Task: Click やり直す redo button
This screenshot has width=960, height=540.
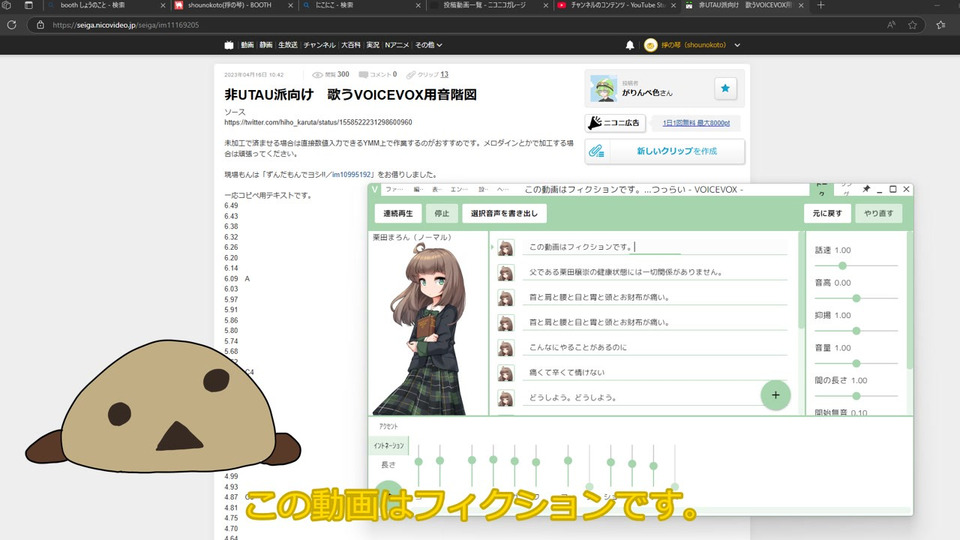Action: [879, 213]
